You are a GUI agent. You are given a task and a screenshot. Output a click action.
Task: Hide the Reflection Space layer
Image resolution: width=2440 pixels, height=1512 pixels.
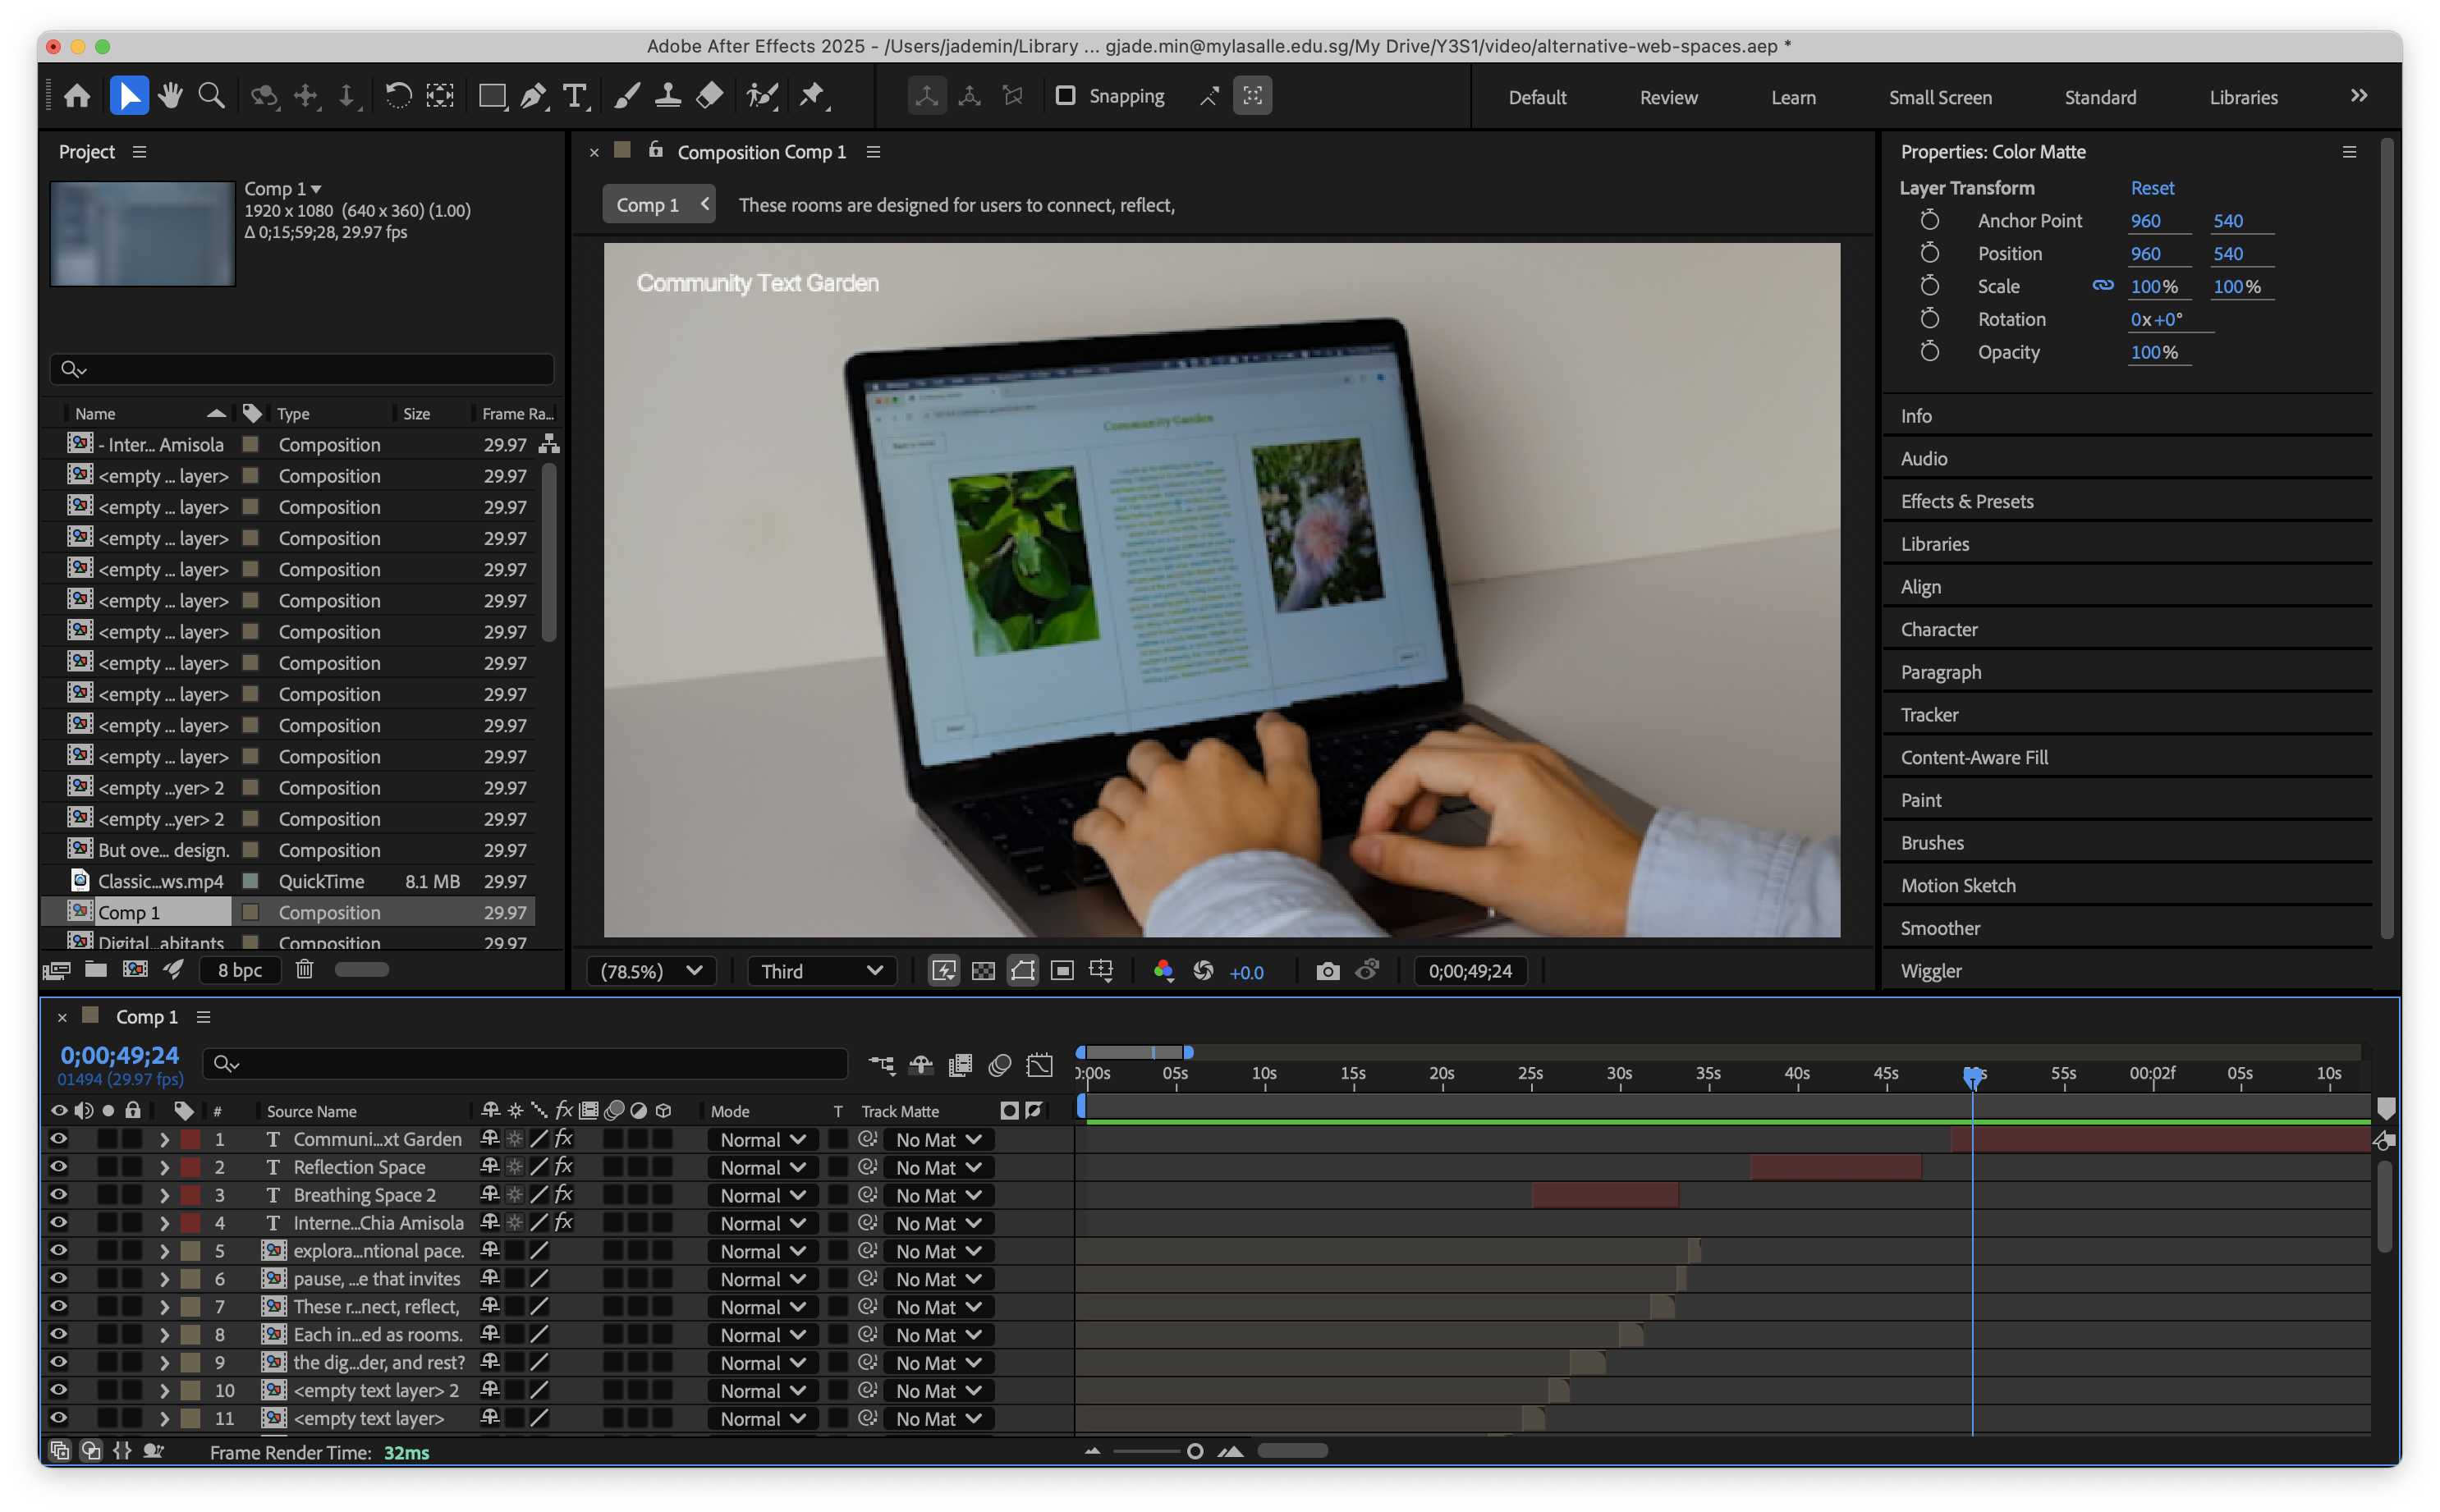point(58,1167)
